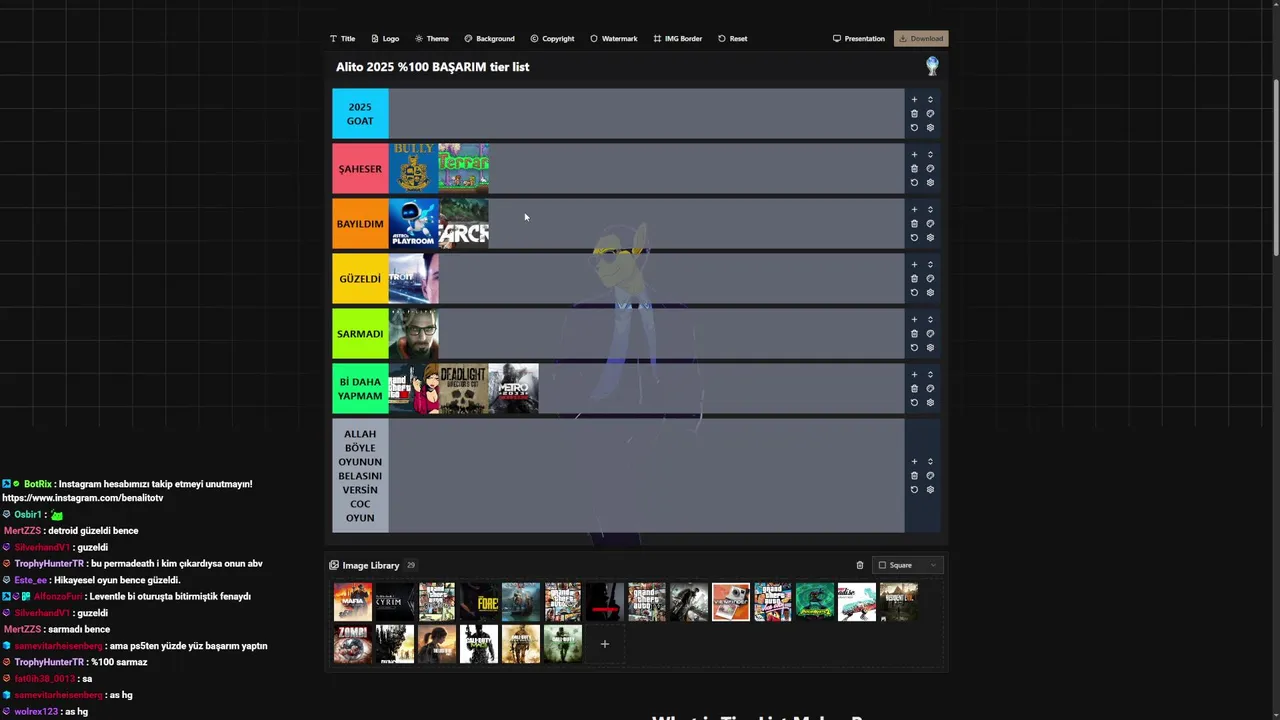The width and height of the screenshot is (1280, 720).
Task: Open color palette for BAYILDIM row
Action: pyautogui.click(x=930, y=223)
